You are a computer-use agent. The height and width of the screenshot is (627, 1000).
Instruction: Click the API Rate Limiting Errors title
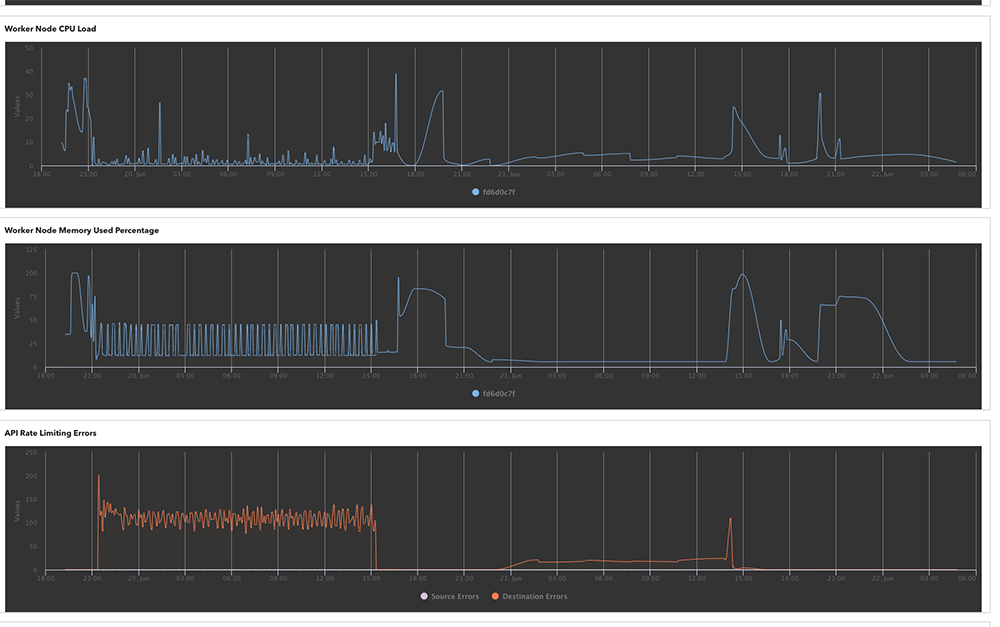[x=50, y=433]
